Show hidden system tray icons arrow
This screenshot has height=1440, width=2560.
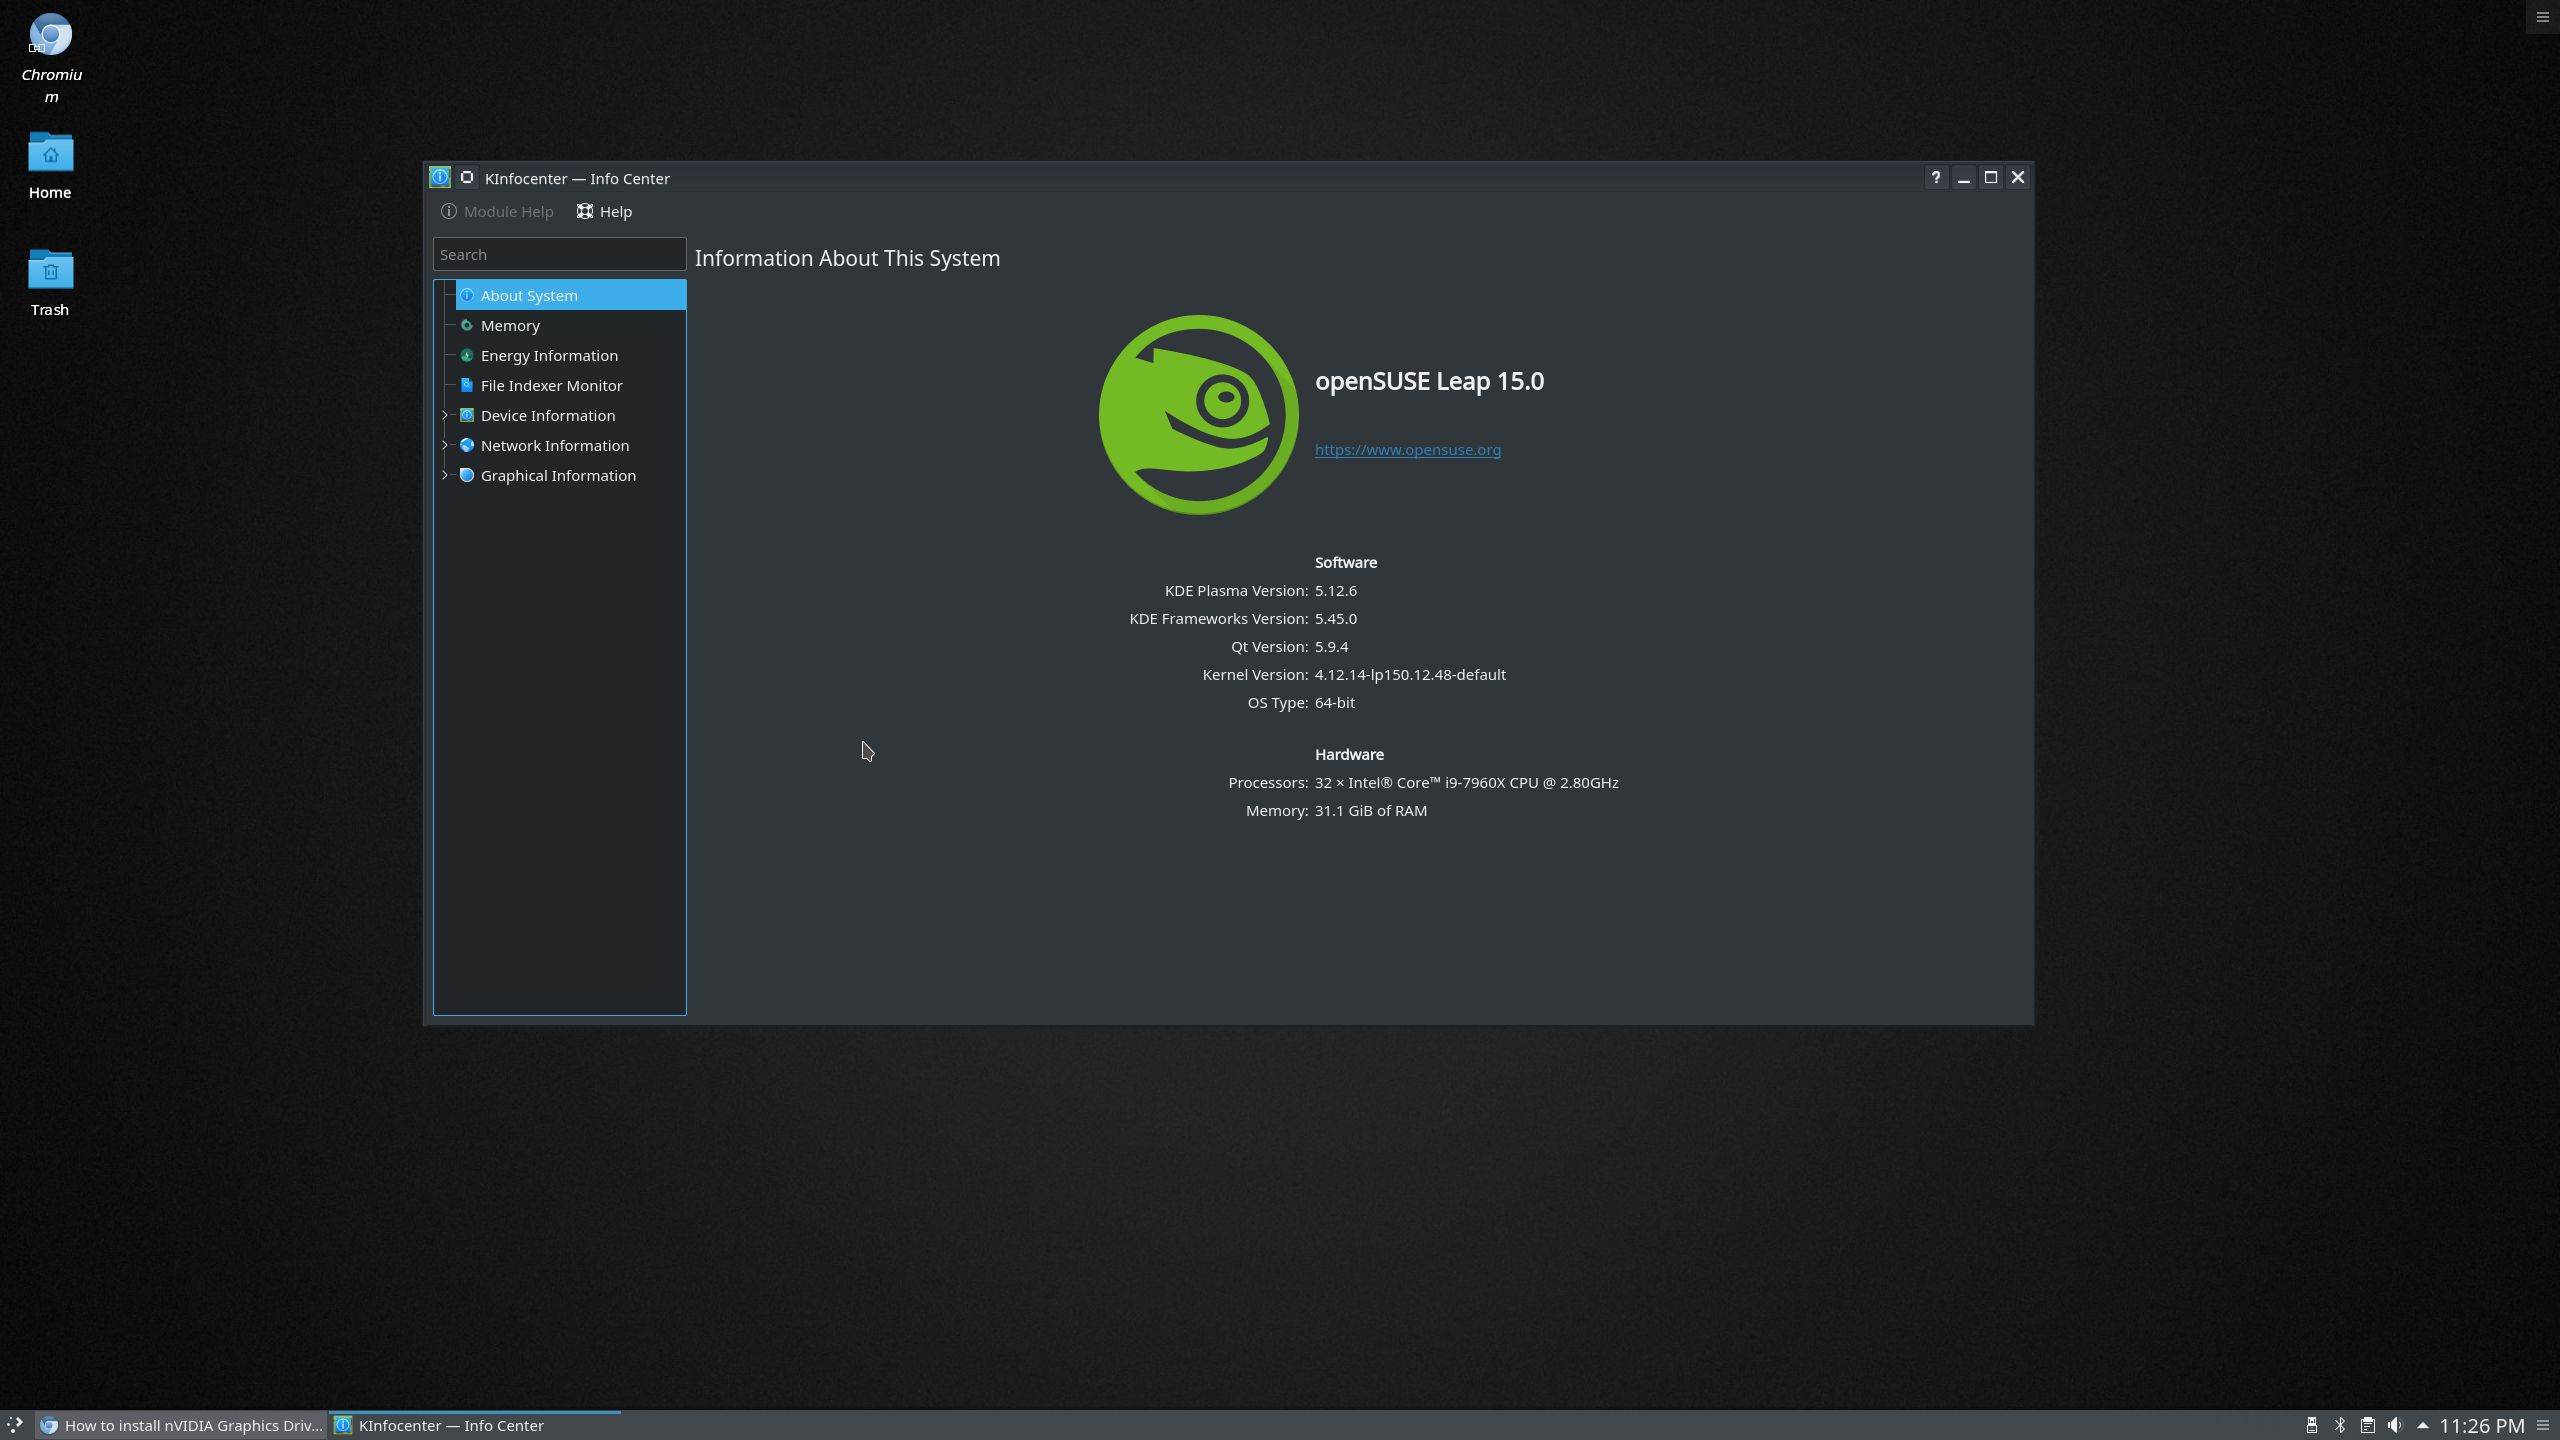pyautogui.click(x=2422, y=1425)
